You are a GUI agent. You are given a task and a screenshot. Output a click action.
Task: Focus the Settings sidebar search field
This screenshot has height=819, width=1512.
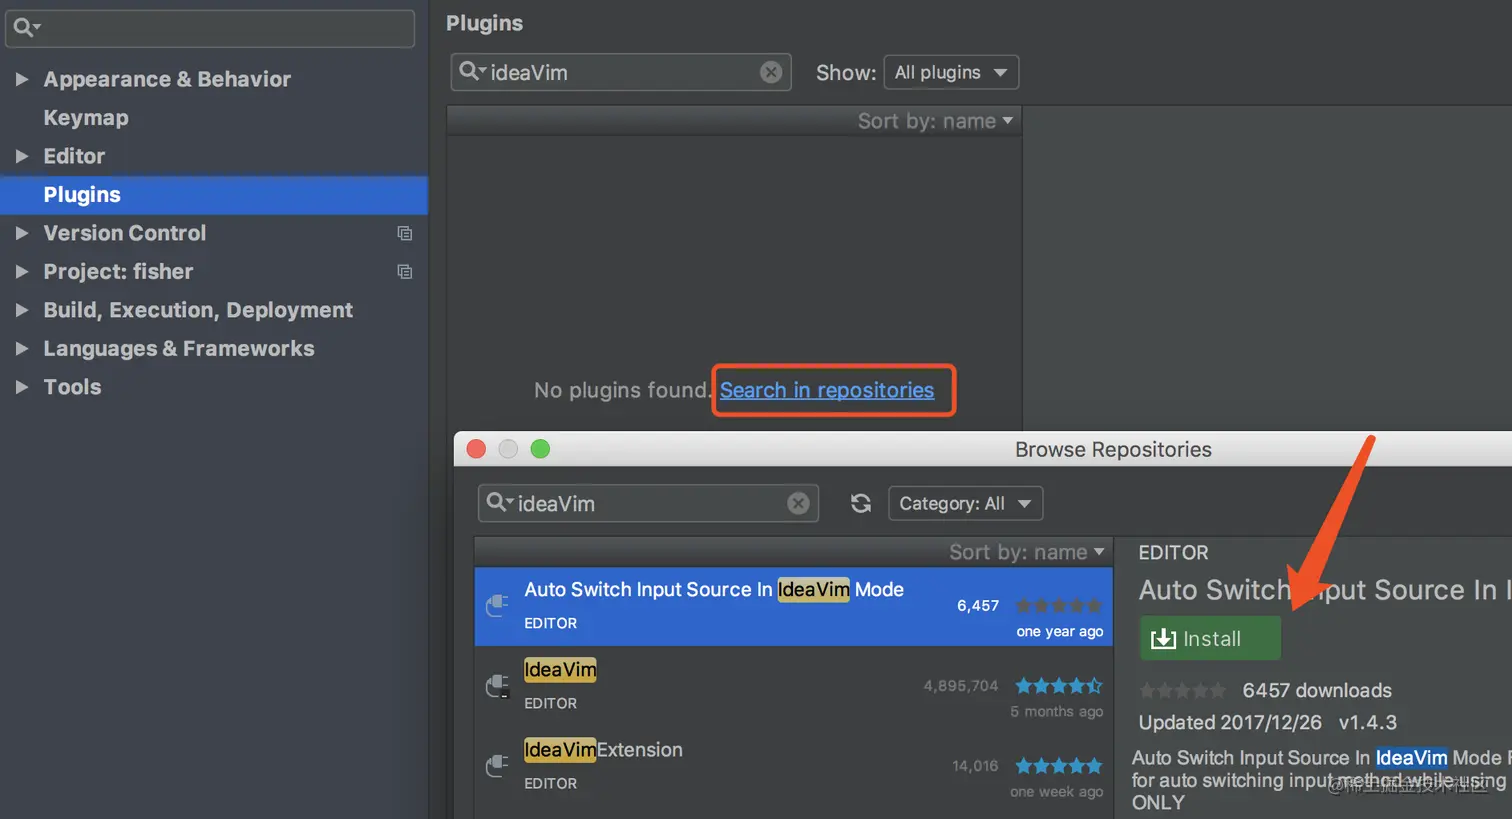pyautogui.click(x=210, y=28)
